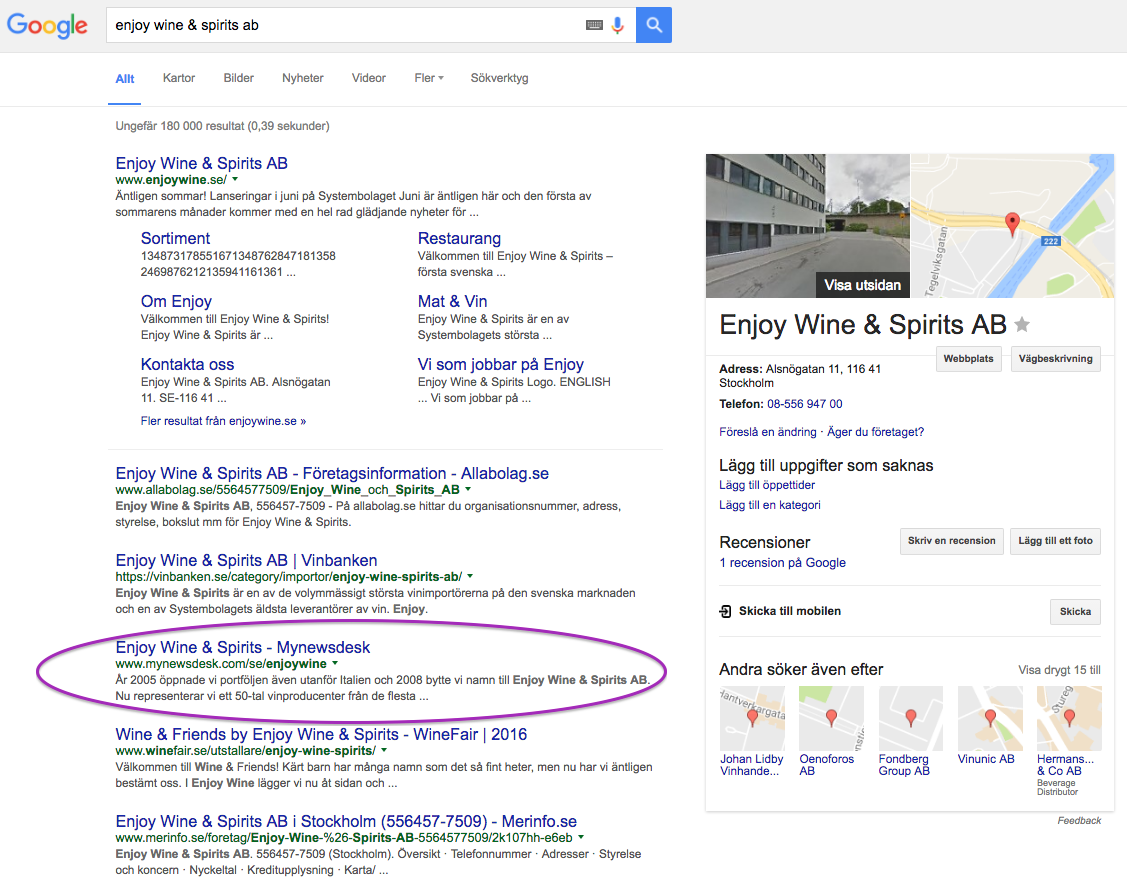
Task: Open Vi som jobbar på Enjoy link
Action: pos(500,364)
